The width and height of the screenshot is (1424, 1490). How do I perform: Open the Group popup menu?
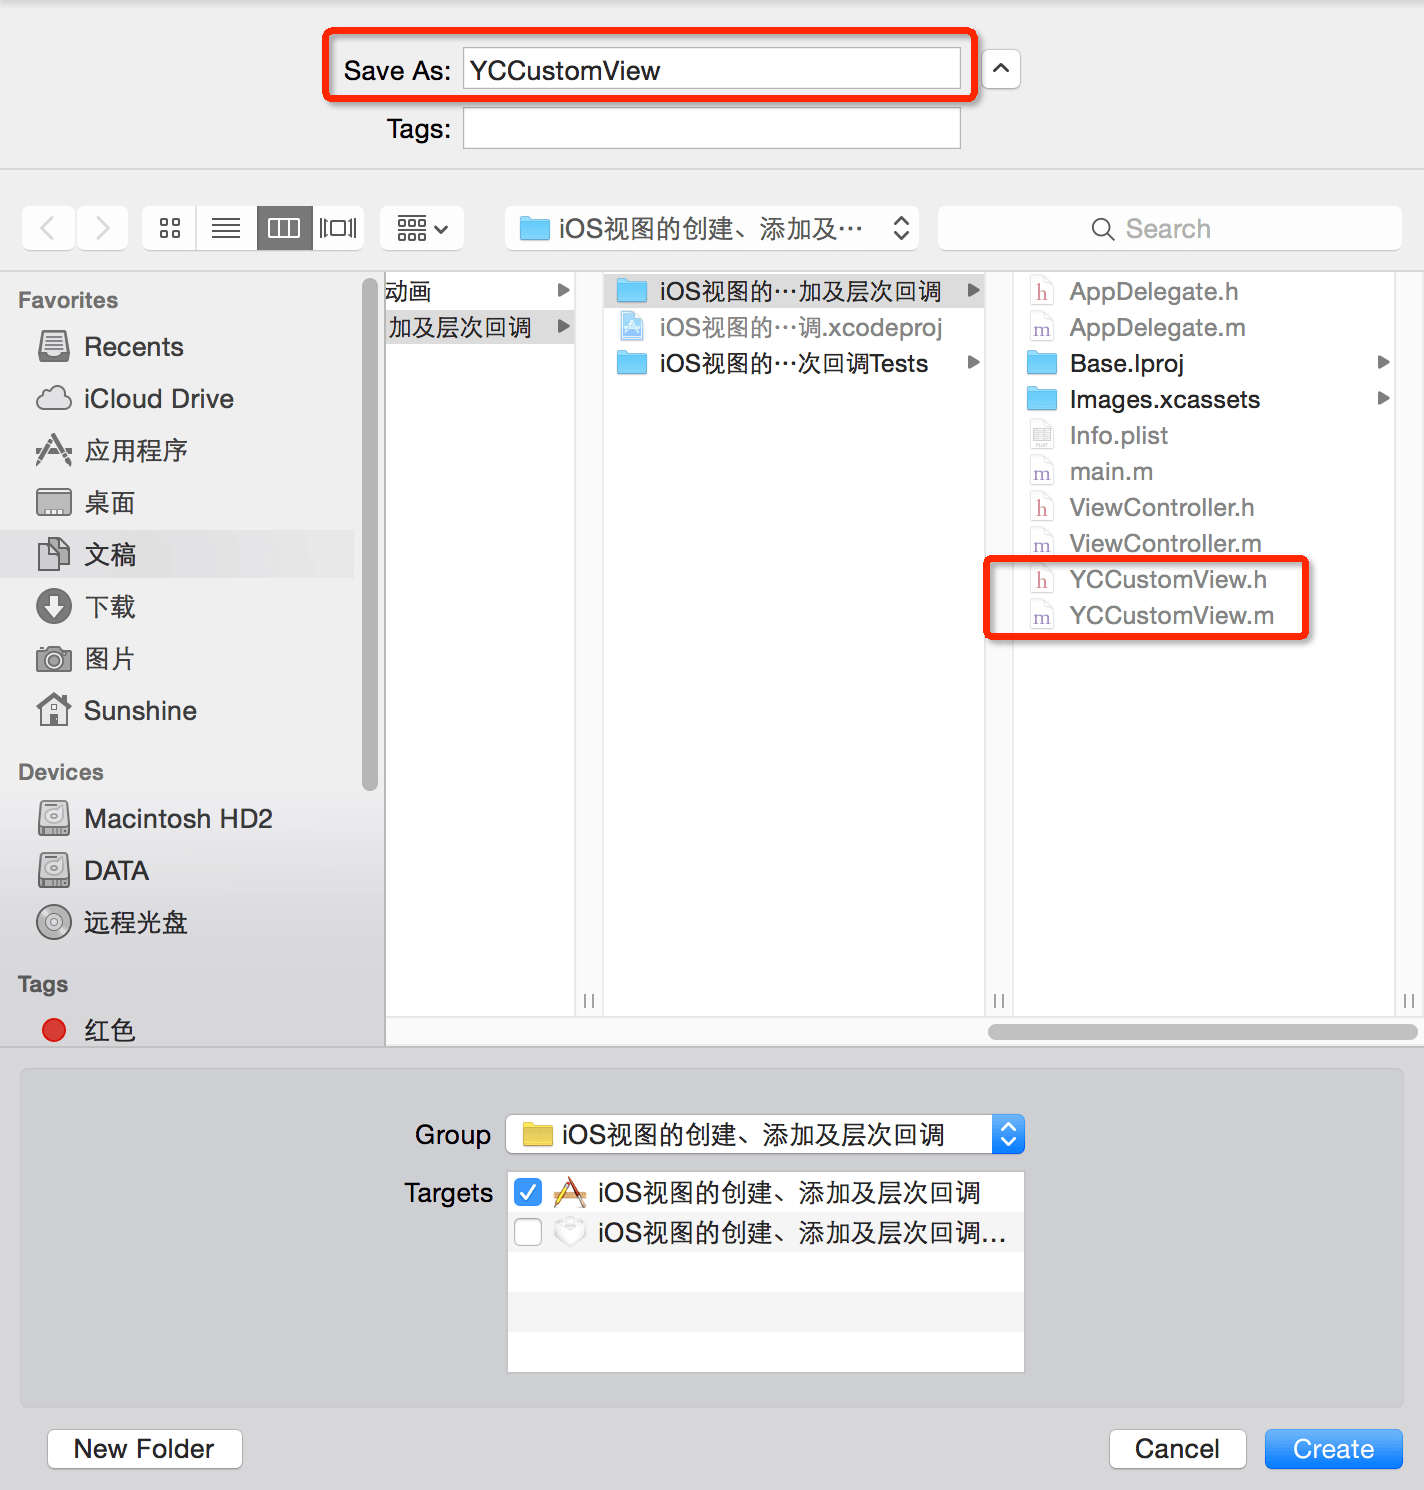click(765, 1134)
